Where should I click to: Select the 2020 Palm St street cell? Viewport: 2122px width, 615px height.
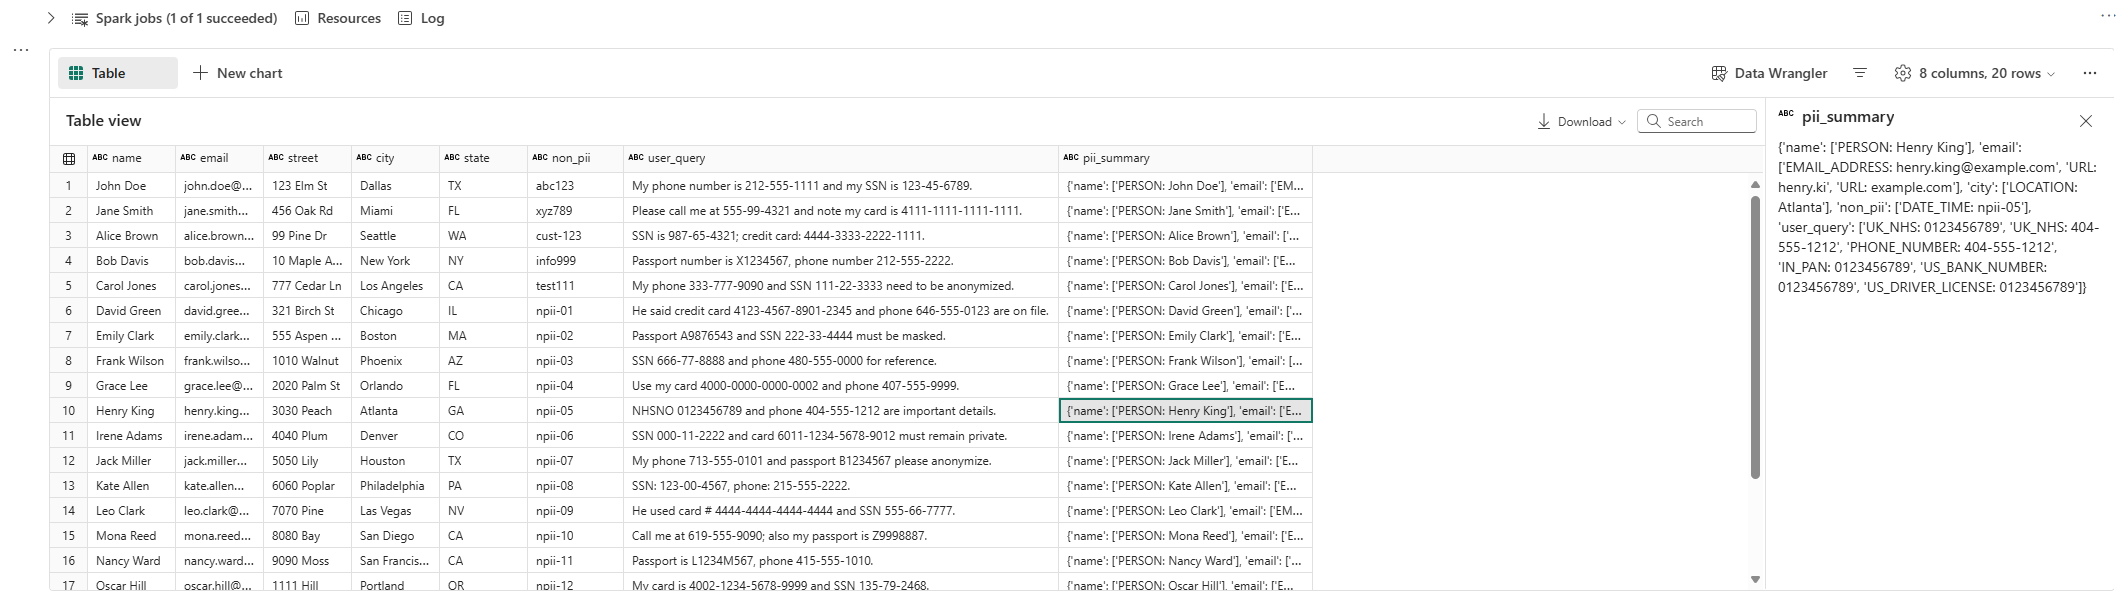click(x=307, y=386)
